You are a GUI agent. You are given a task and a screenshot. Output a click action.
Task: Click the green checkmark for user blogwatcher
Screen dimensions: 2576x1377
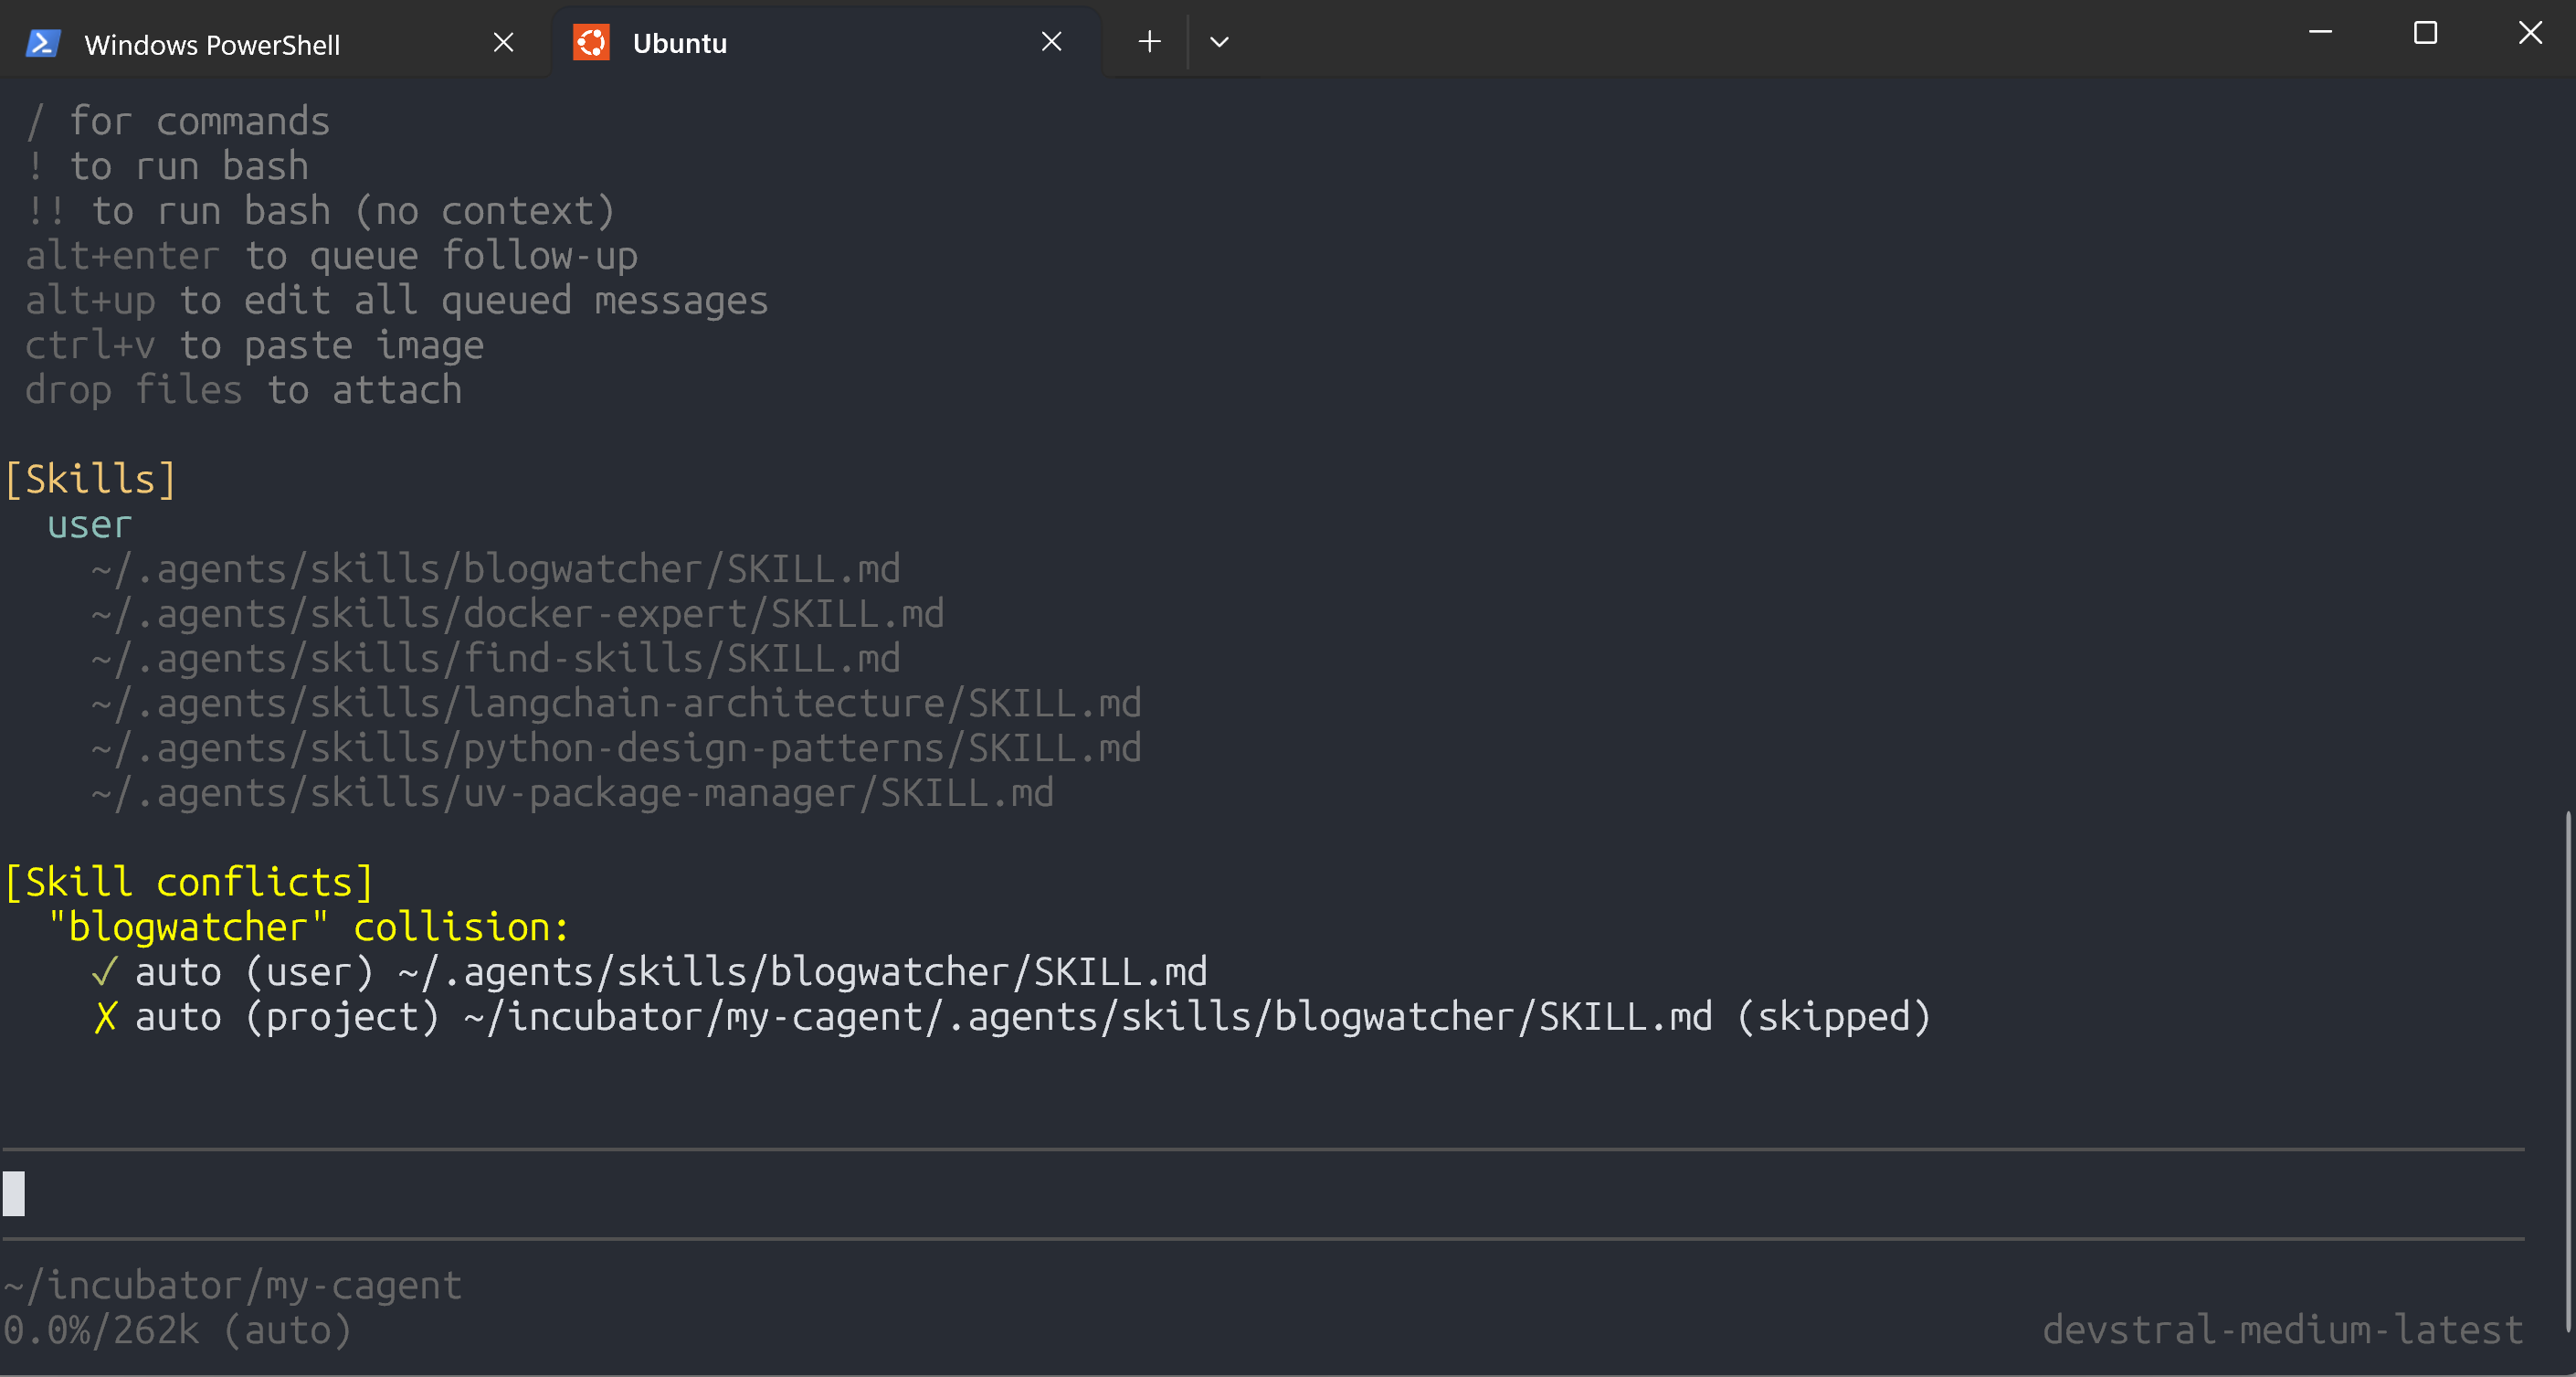point(104,971)
